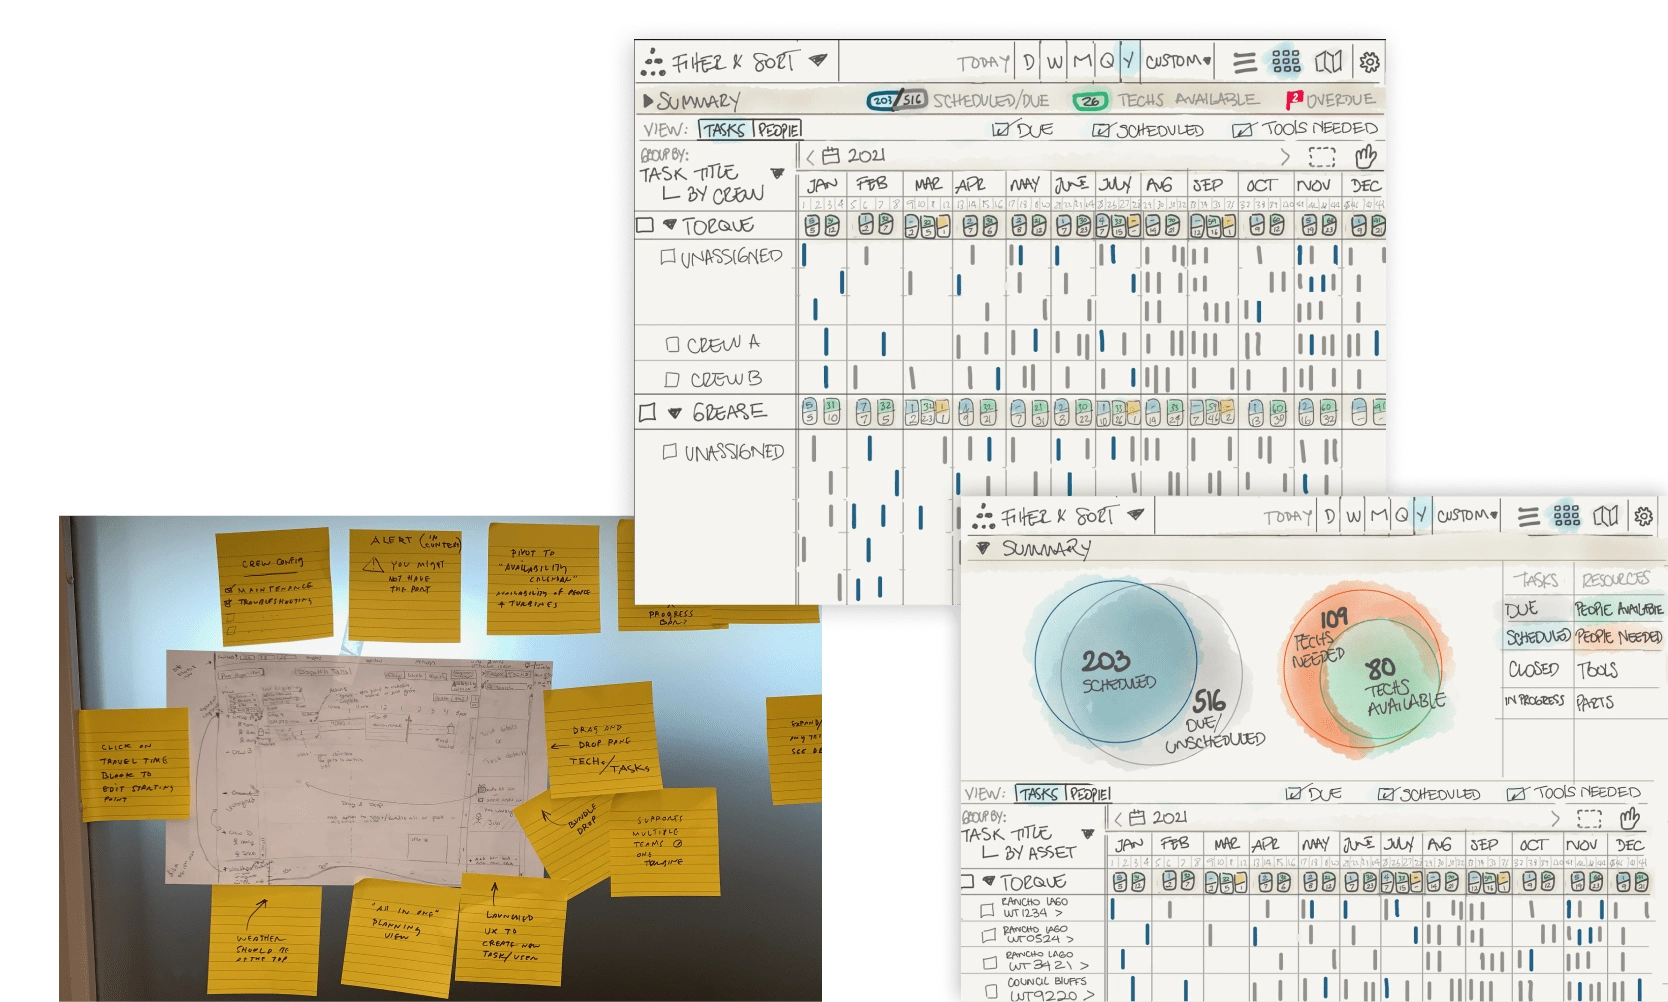Collapse the expanded Summary section
This screenshot has width=1668, height=1002.
(983, 548)
